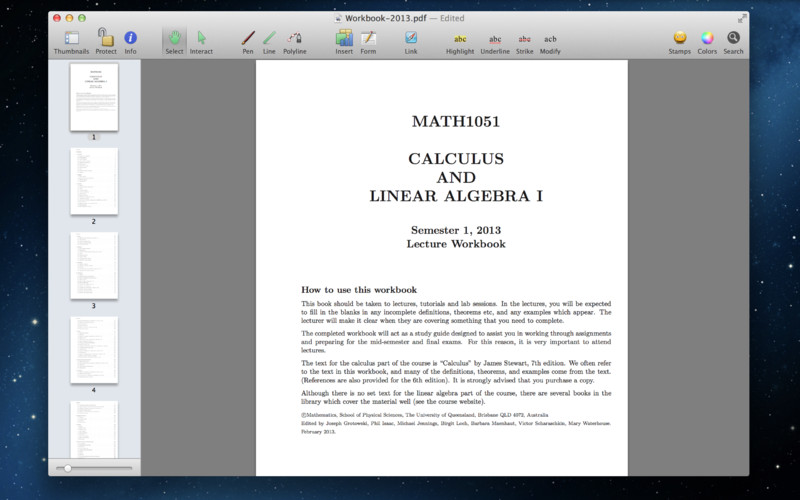Enable the Strike text tool
This screenshot has width=800, height=500.
(x=524, y=44)
